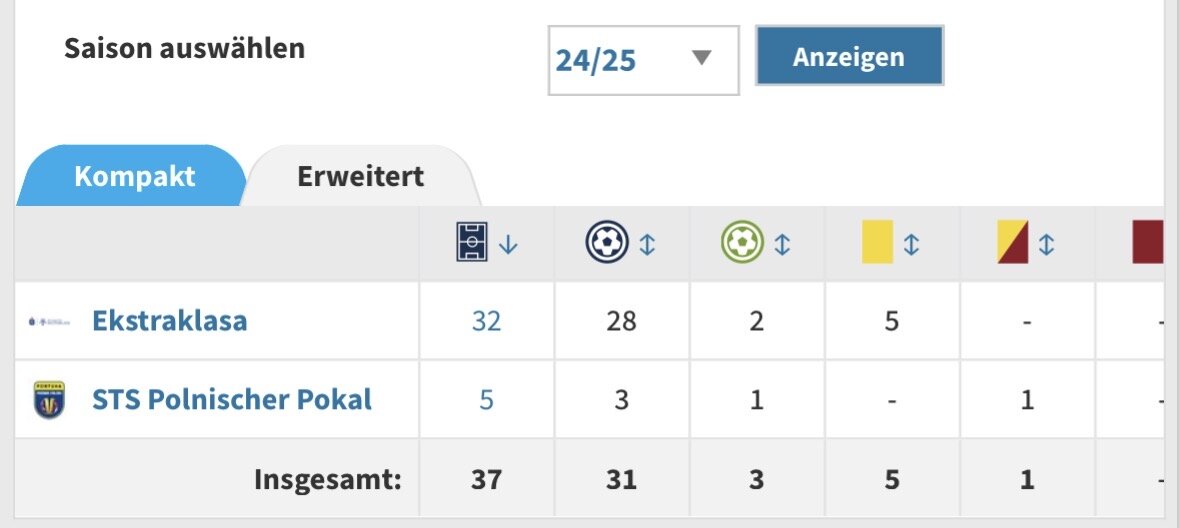The image size is (1179, 528).
Task: Click the yellow-red card column icon
Action: [x=1013, y=241]
